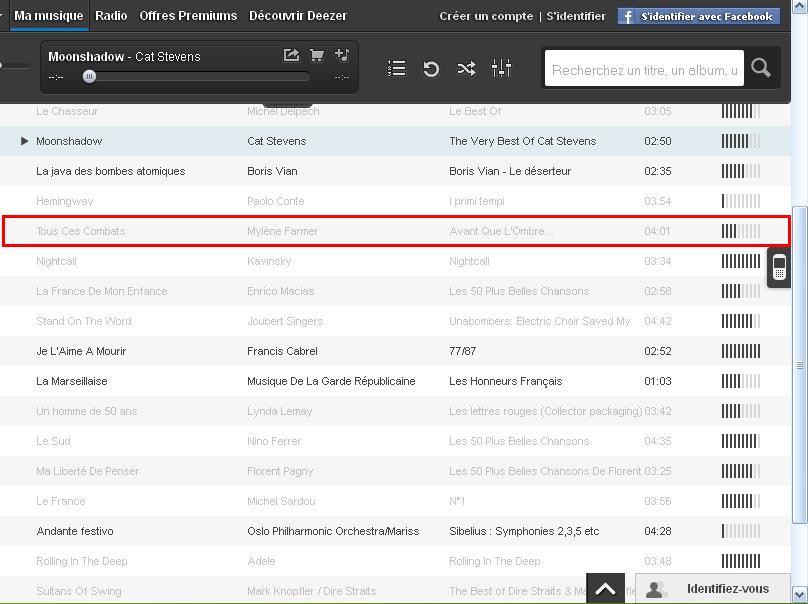Click the track seek bar
Screen dimensions: 808x604
(x=198, y=77)
